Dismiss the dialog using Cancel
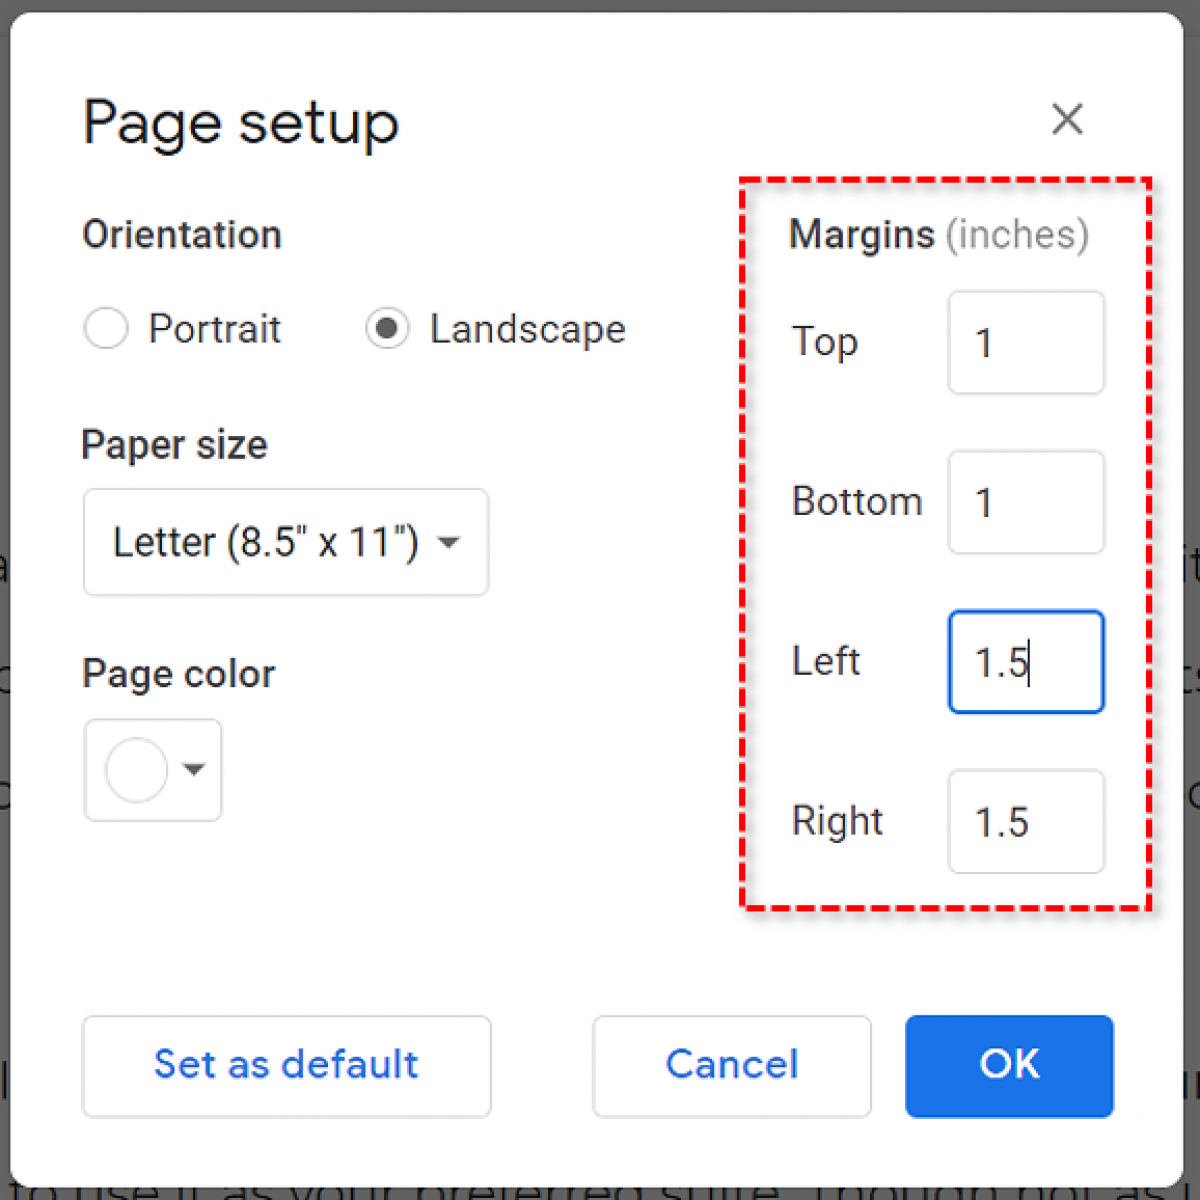The height and width of the screenshot is (1200, 1200). pos(731,1065)
